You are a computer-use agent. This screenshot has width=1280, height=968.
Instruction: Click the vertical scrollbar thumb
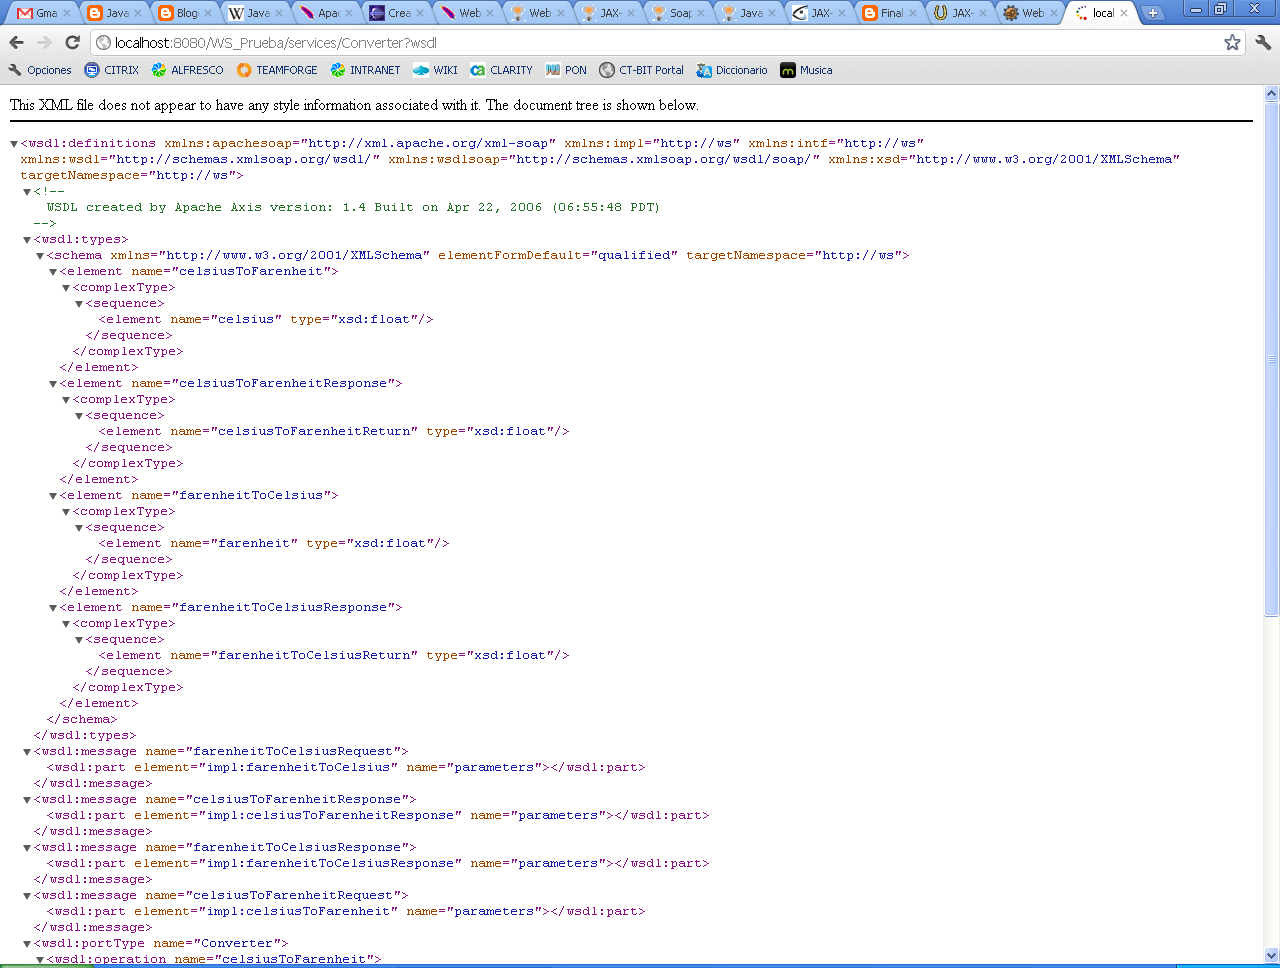1271,359
